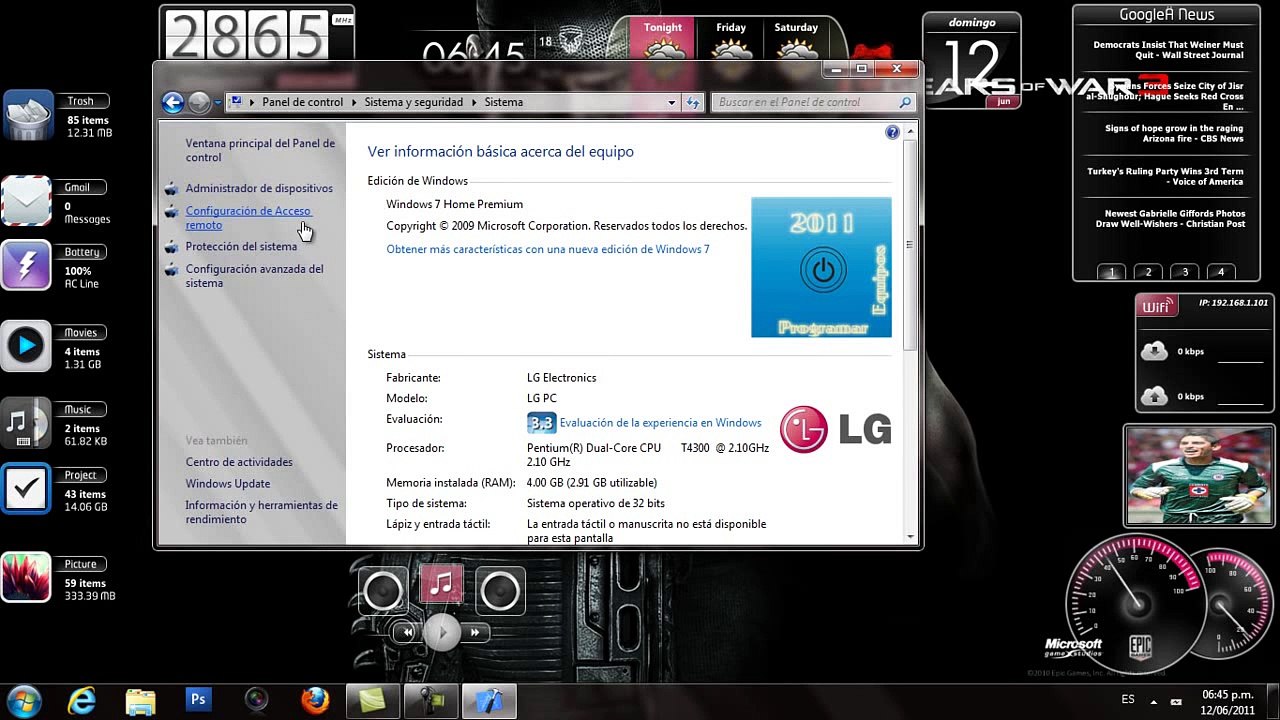Open Turkey's Ruling Party Wins headline
This screenshot has height=720, width=1280.
click(1165, 177)
